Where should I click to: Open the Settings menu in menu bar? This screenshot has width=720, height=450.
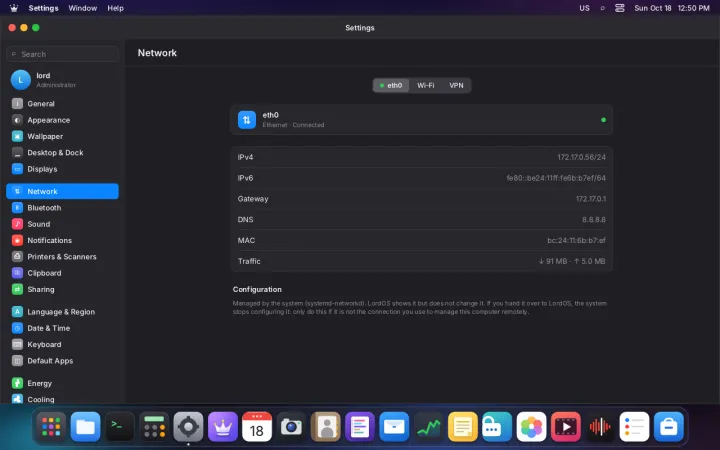click(x=43, y=8)
